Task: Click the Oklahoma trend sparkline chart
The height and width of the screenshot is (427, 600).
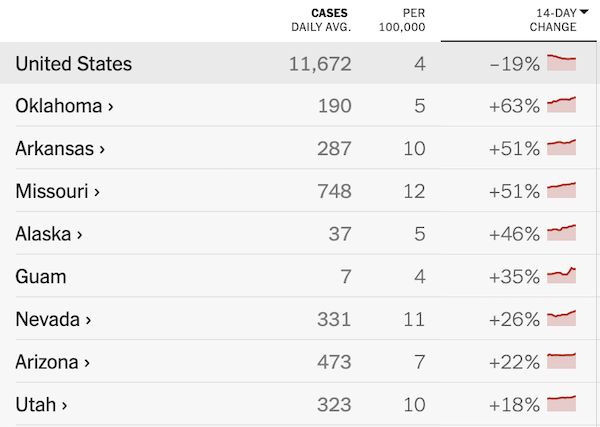Action: tap(562, 105)
